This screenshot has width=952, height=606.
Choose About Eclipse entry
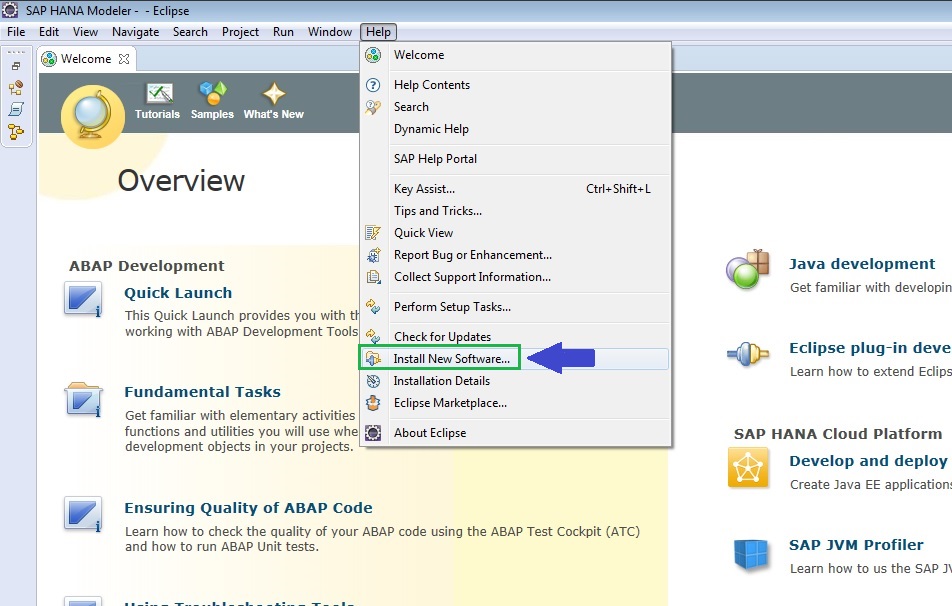(515, 433)
